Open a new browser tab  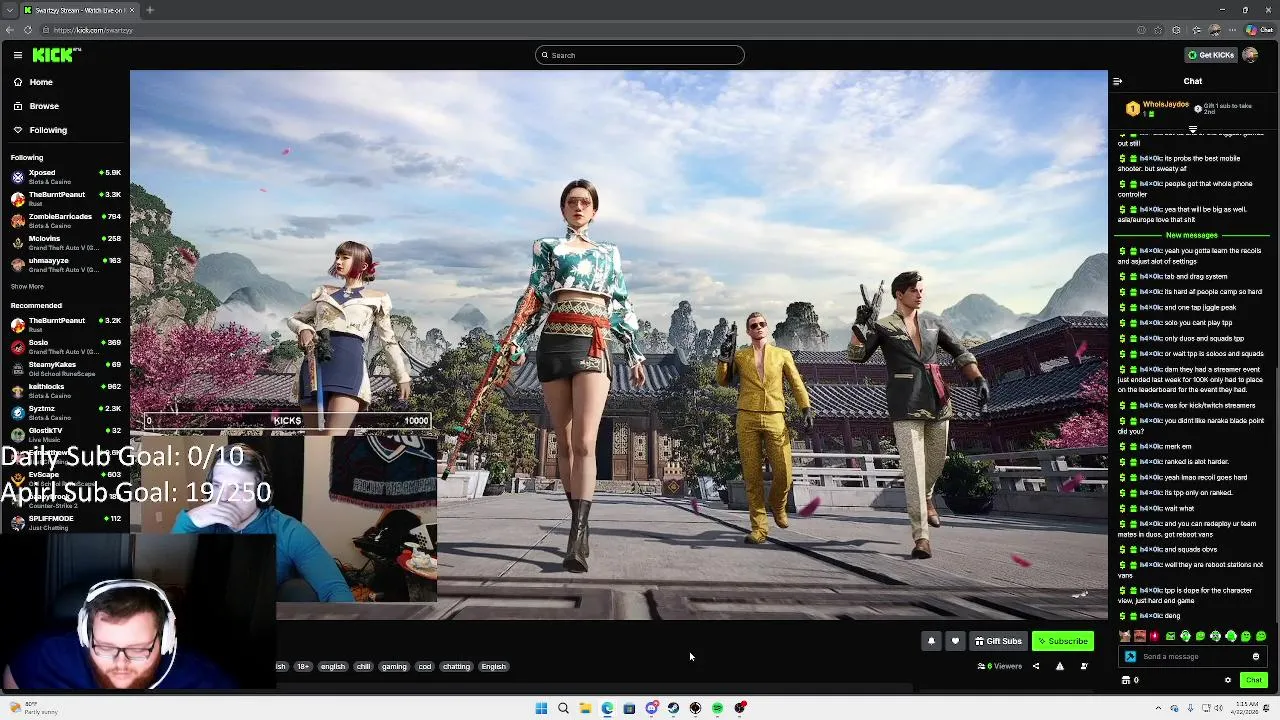click(x=150, y=10)
